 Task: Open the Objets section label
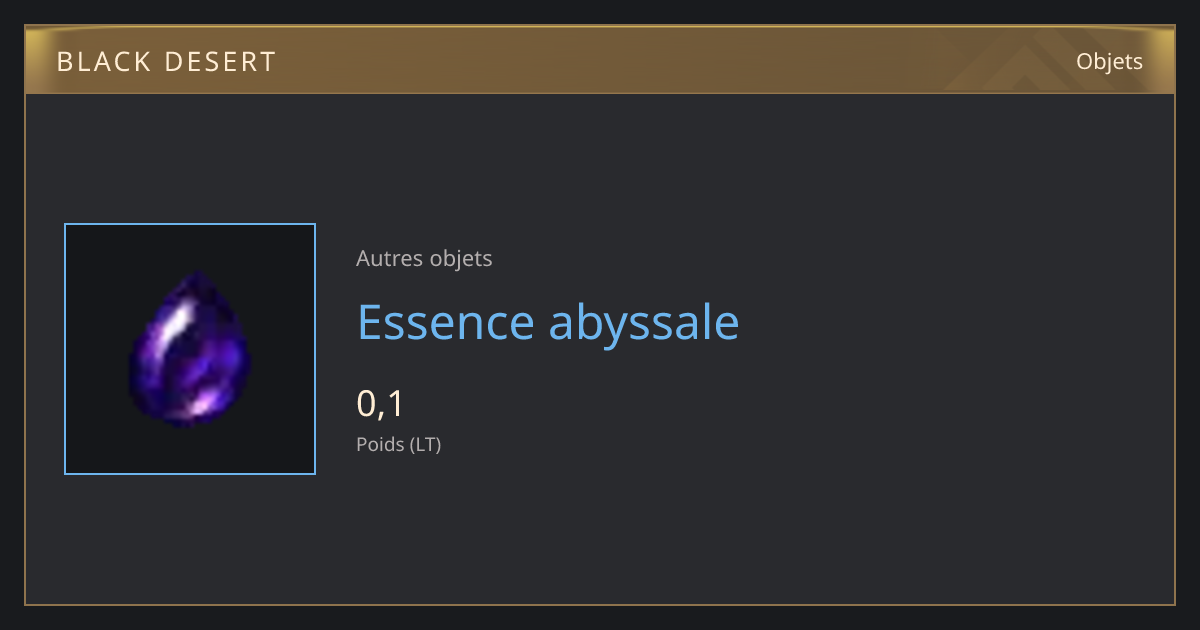(x=1109, y=62)
